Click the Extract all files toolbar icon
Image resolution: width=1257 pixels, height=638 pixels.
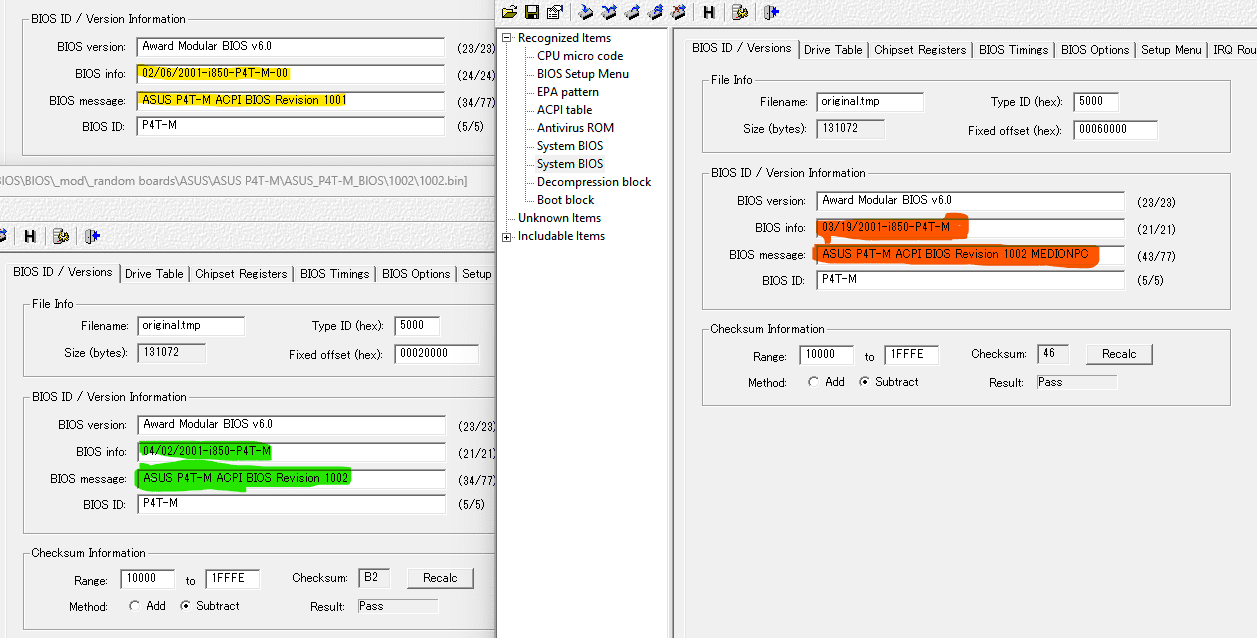[x=655, y=12]
